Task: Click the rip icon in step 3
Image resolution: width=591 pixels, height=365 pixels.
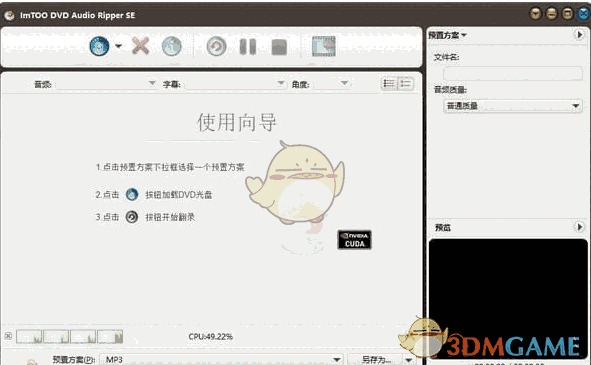Action: click(x=132, y=217)
